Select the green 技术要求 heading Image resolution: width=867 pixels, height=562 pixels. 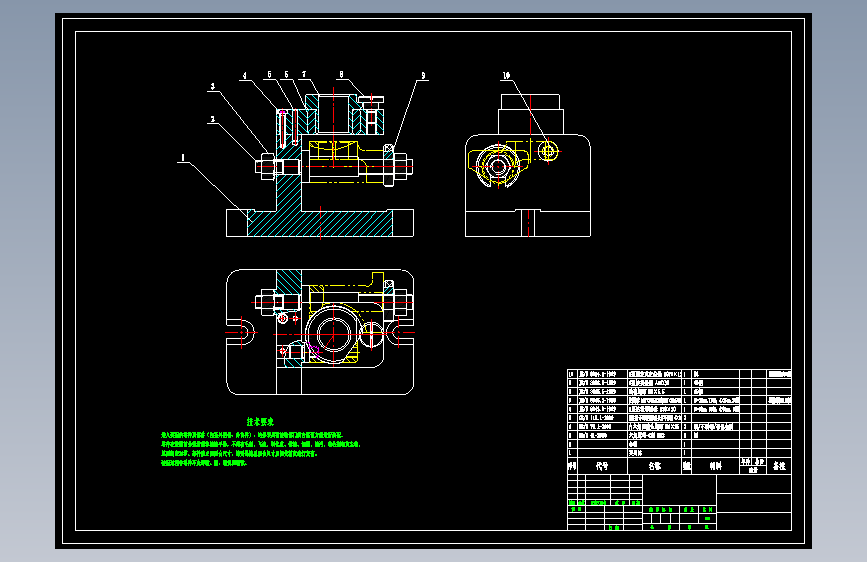point(260,422)
